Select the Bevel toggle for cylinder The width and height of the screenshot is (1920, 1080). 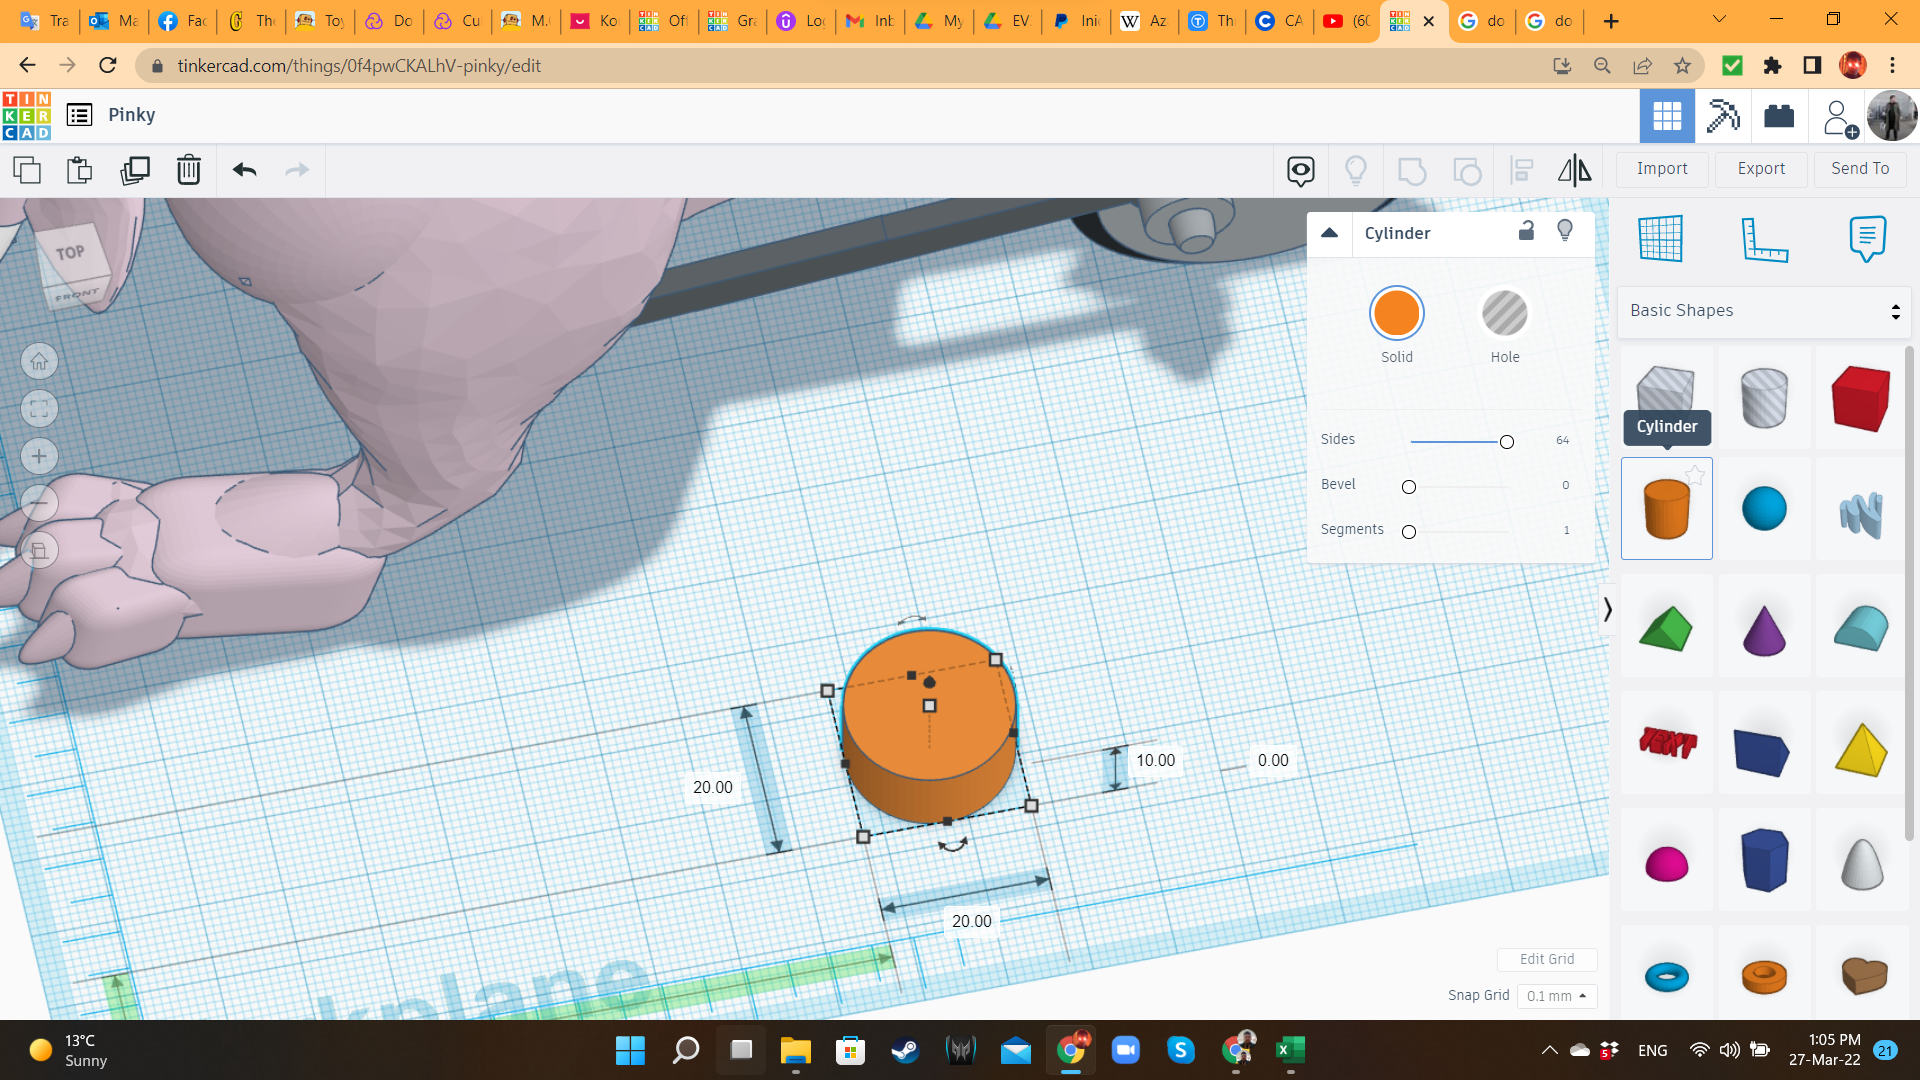coord(1407,485)
